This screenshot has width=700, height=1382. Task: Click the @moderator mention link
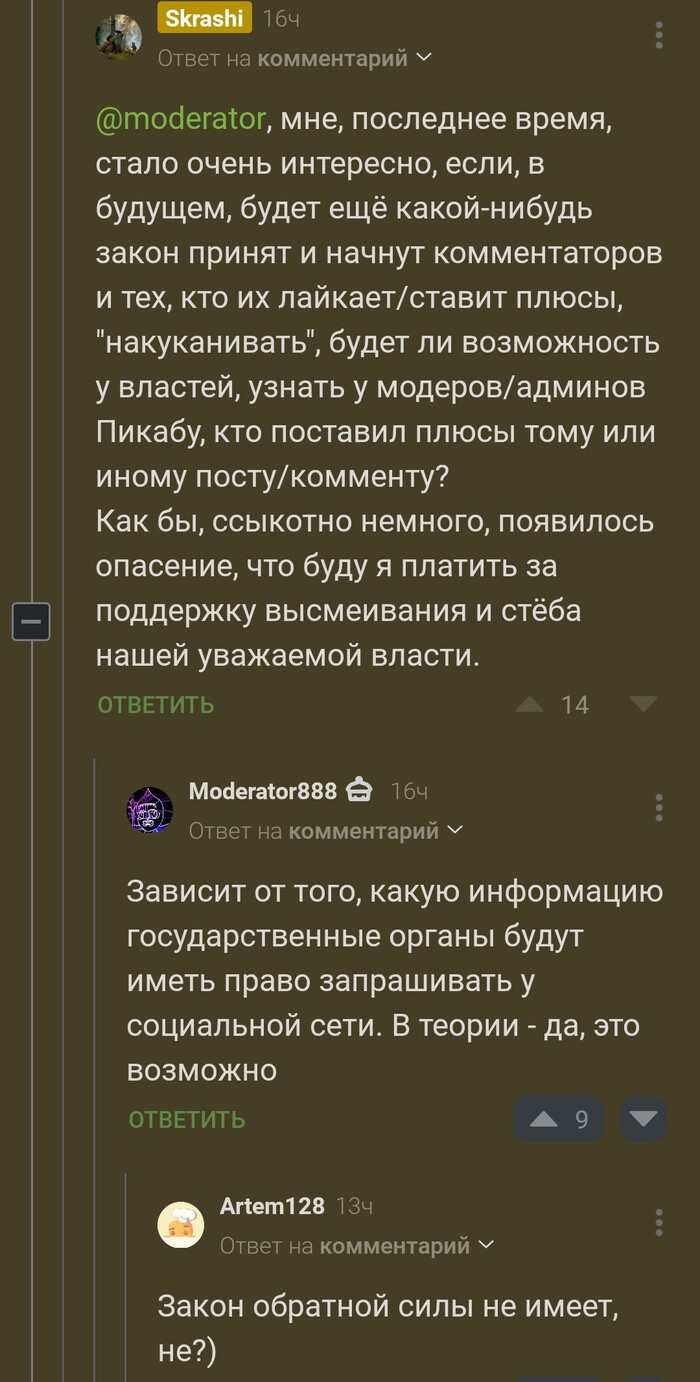click(181, 119)
